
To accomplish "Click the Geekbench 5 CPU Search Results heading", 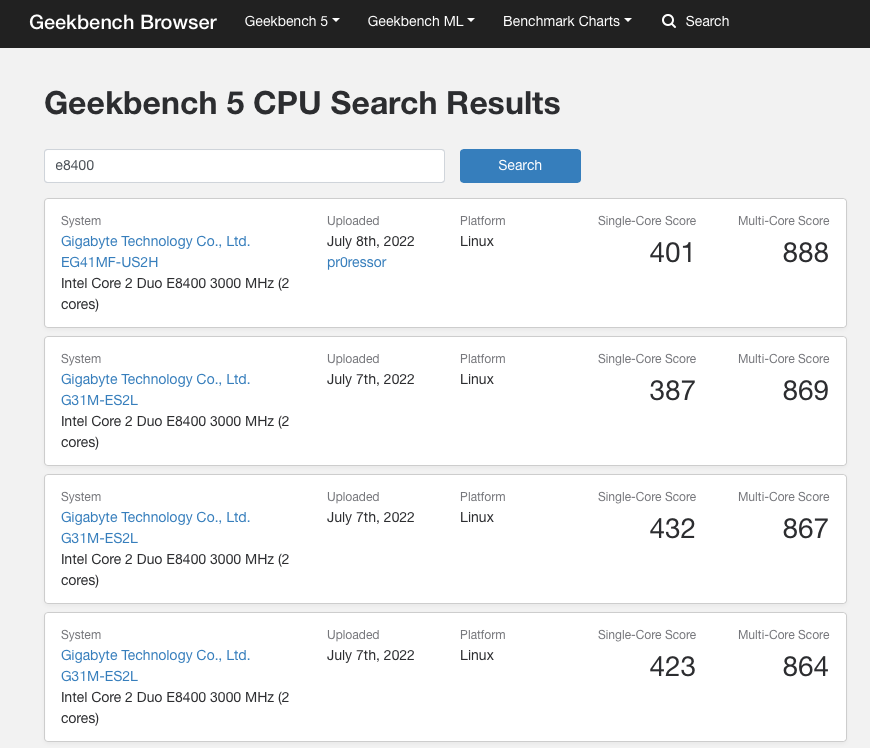I will coord(302,103).
